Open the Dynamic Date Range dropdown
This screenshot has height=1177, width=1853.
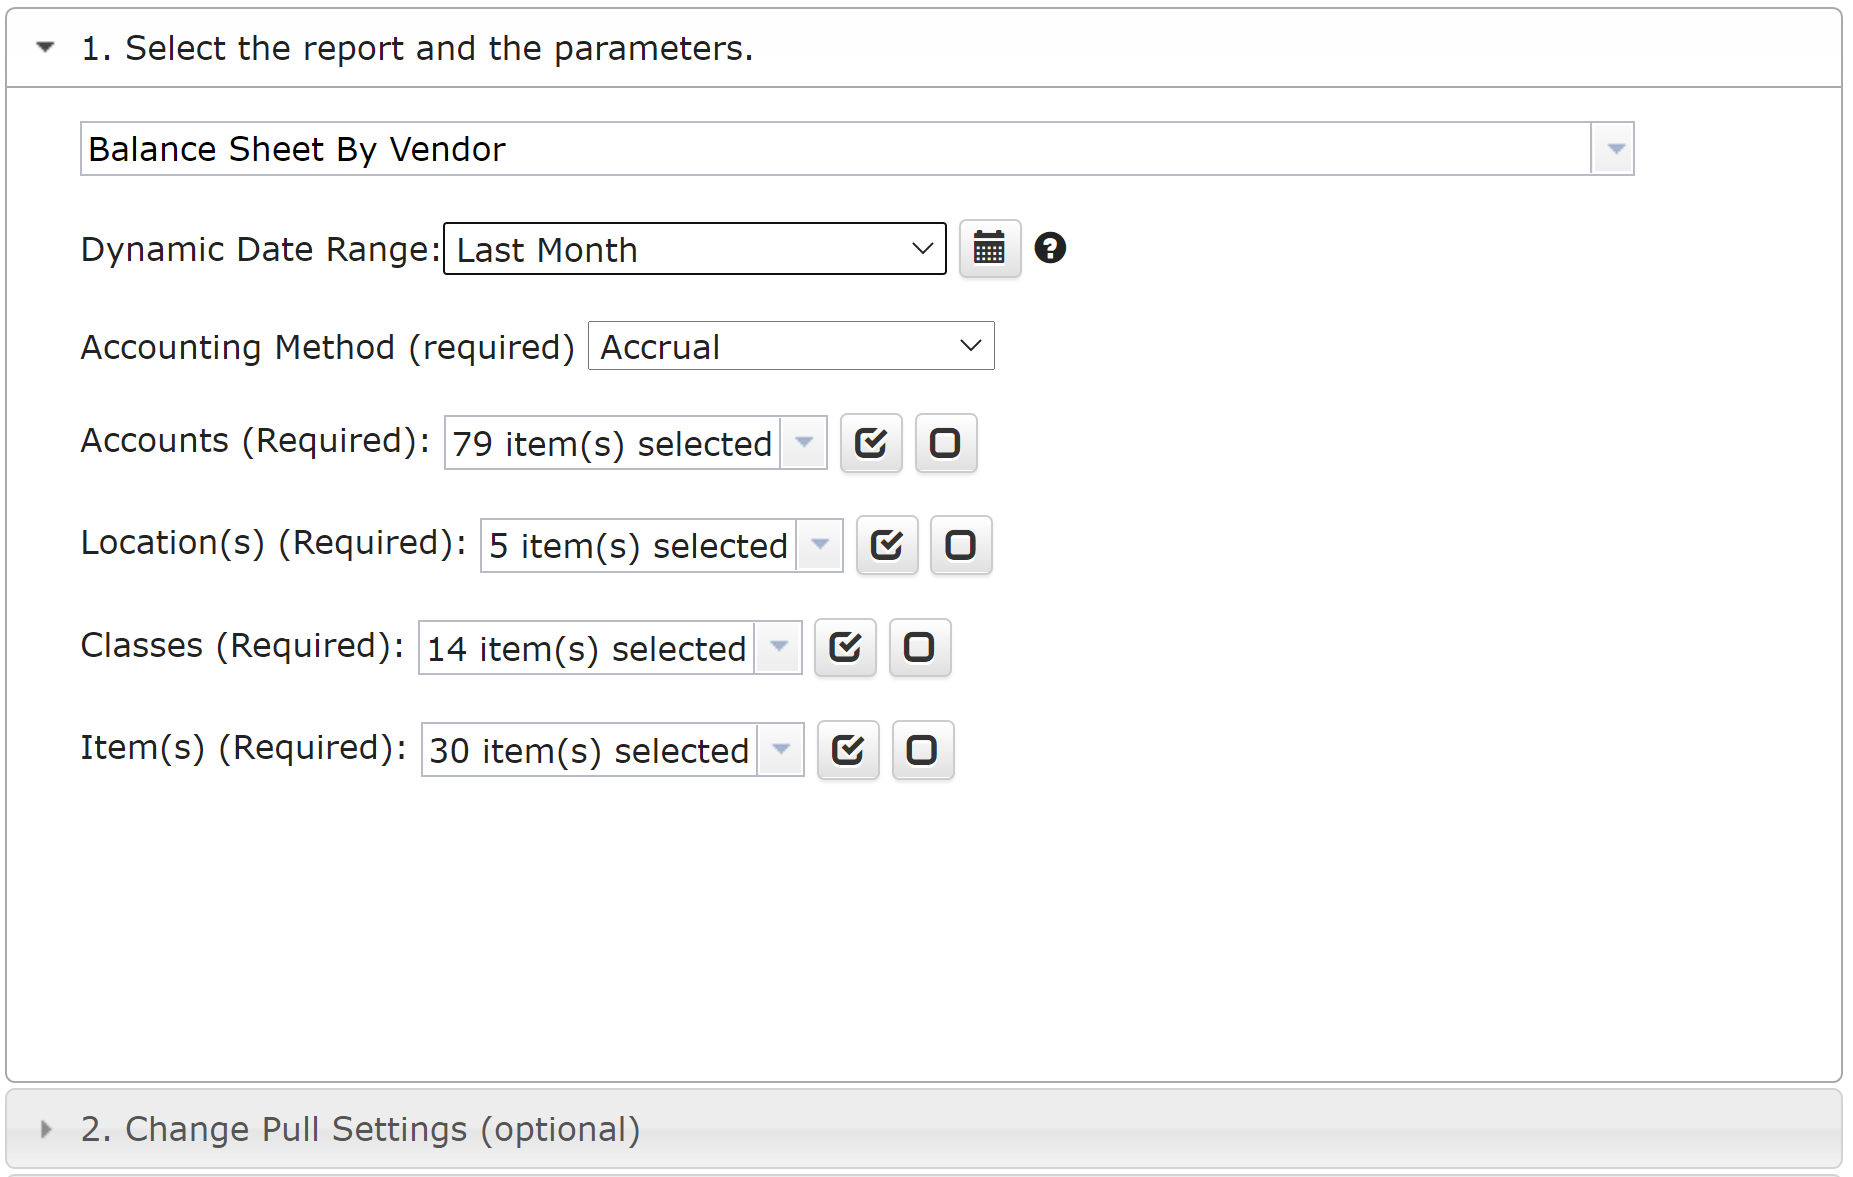click(x=695, y=249)
